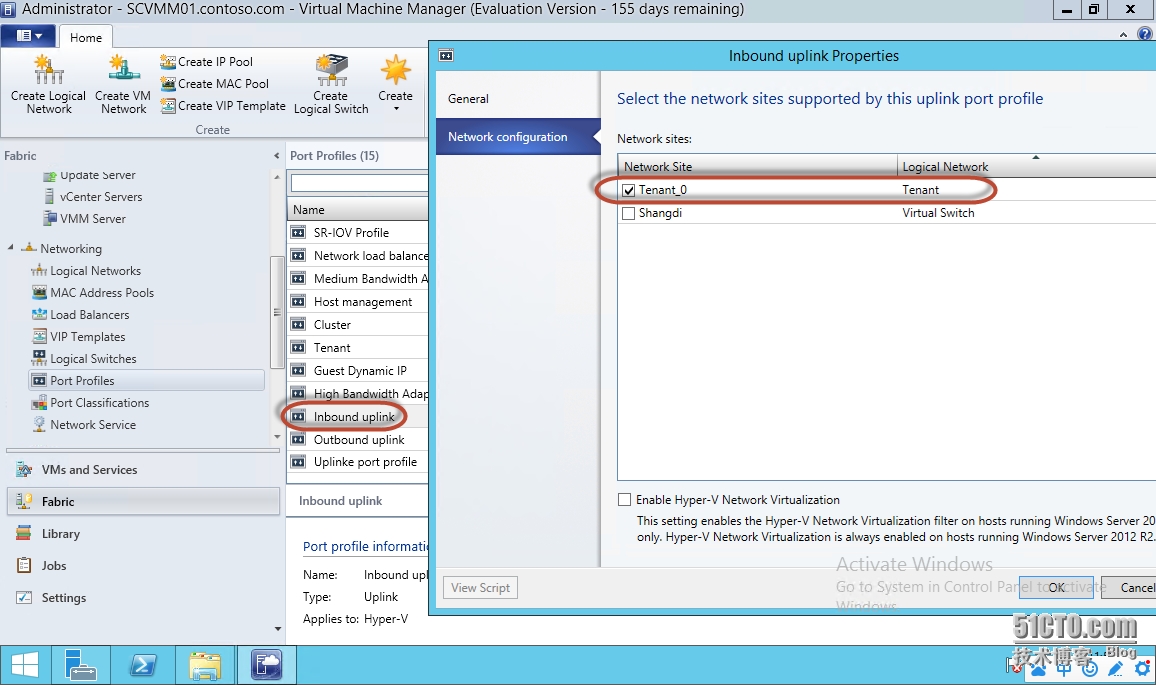Select the Cluster port profile row
The height and width of the screenshot is (685, 1156).
tap(358, 325)
